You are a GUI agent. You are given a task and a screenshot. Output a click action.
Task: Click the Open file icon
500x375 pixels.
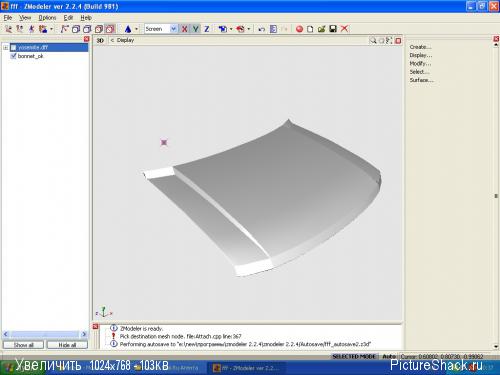tap(321, 29)
